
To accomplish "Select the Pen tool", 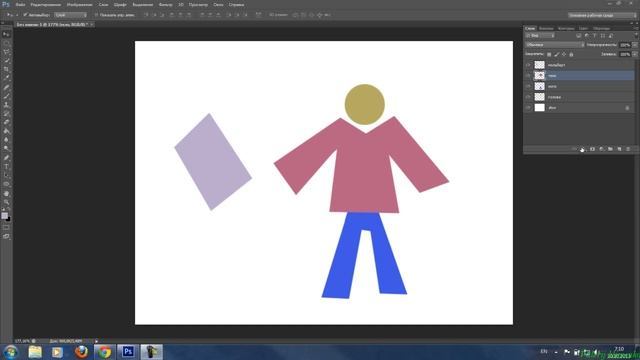I will coord(6,158).
